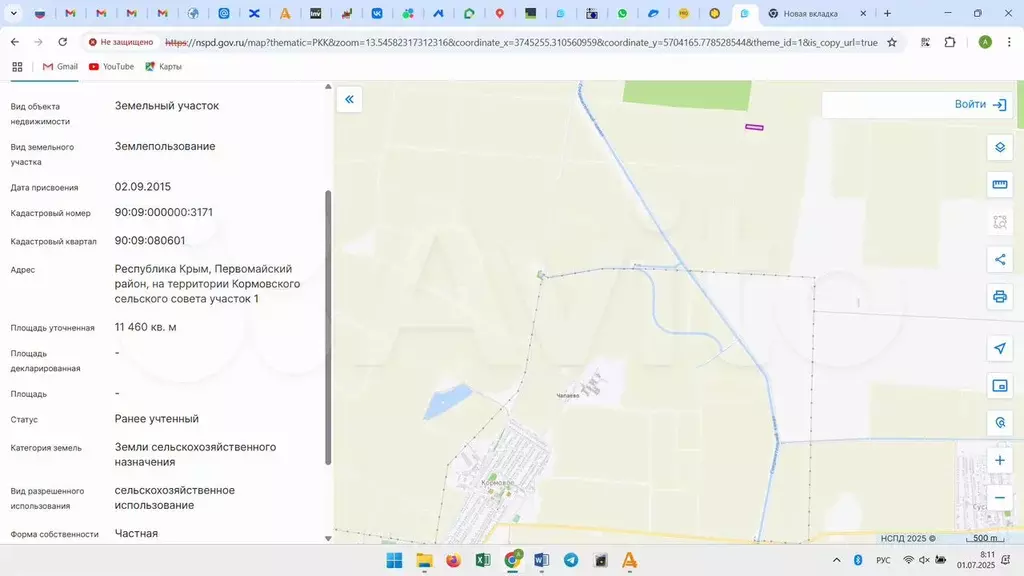Click the panel scrollbar down arrow
The width and height of the screenshot is (1024, 576).
coord(328,538)
